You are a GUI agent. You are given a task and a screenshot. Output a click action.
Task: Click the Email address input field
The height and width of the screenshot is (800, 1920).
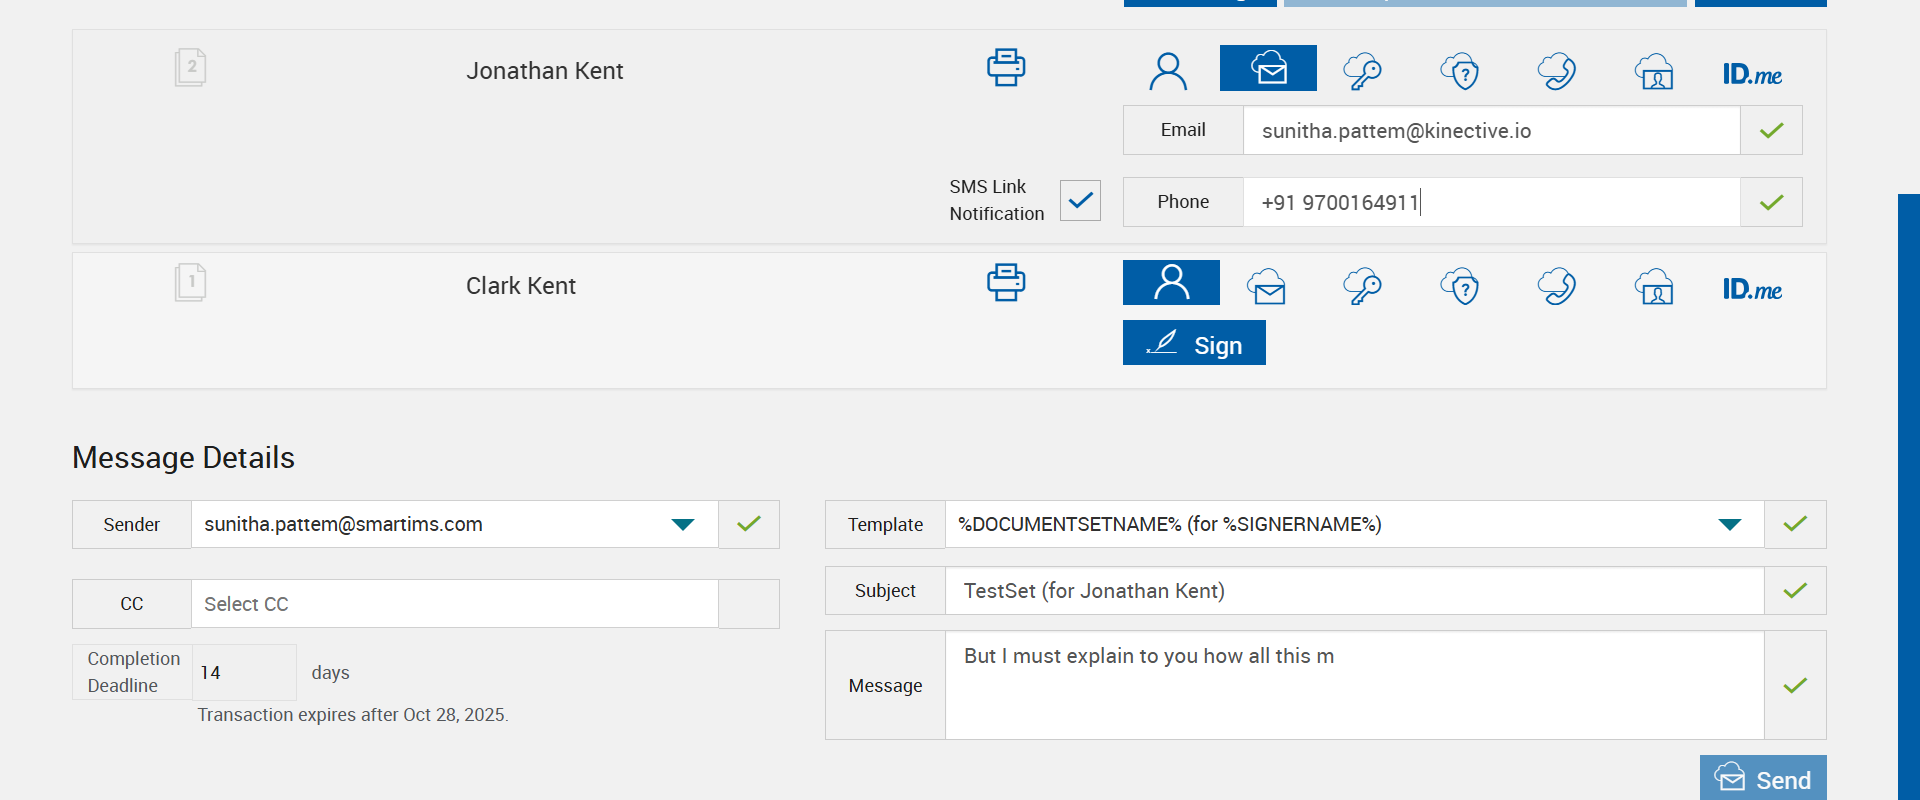[x=1490, y=131]
